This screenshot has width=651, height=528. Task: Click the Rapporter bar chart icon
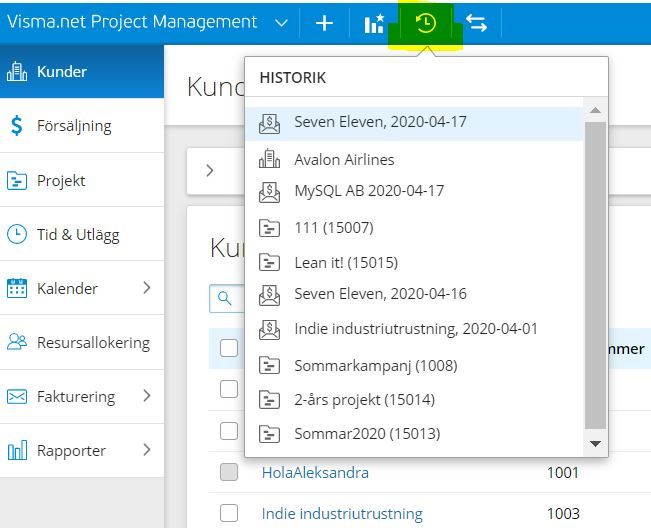tap(17, 450)
